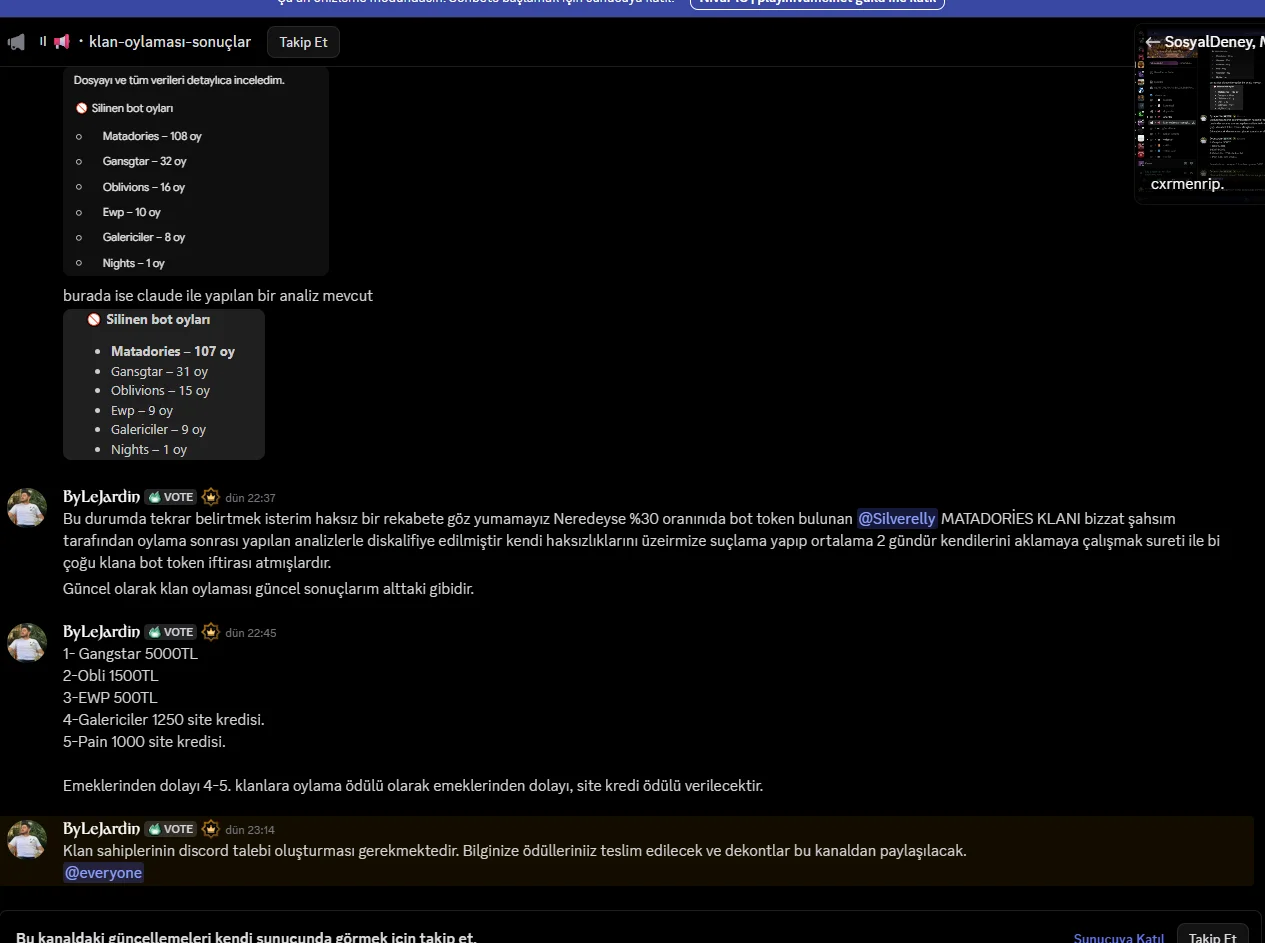Open the top bot votes image attachment
The height and width of the screenshot is (943, 1265).
click(196, 171)
